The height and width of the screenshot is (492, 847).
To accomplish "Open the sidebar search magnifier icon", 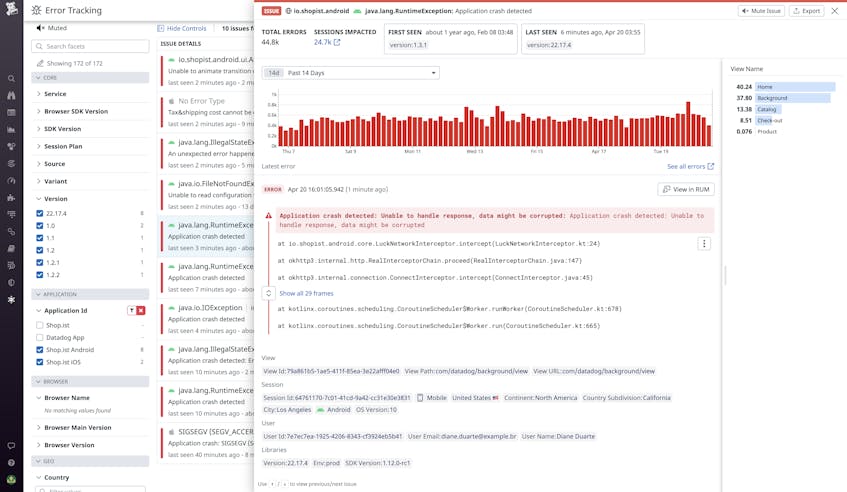I will 11,79.
